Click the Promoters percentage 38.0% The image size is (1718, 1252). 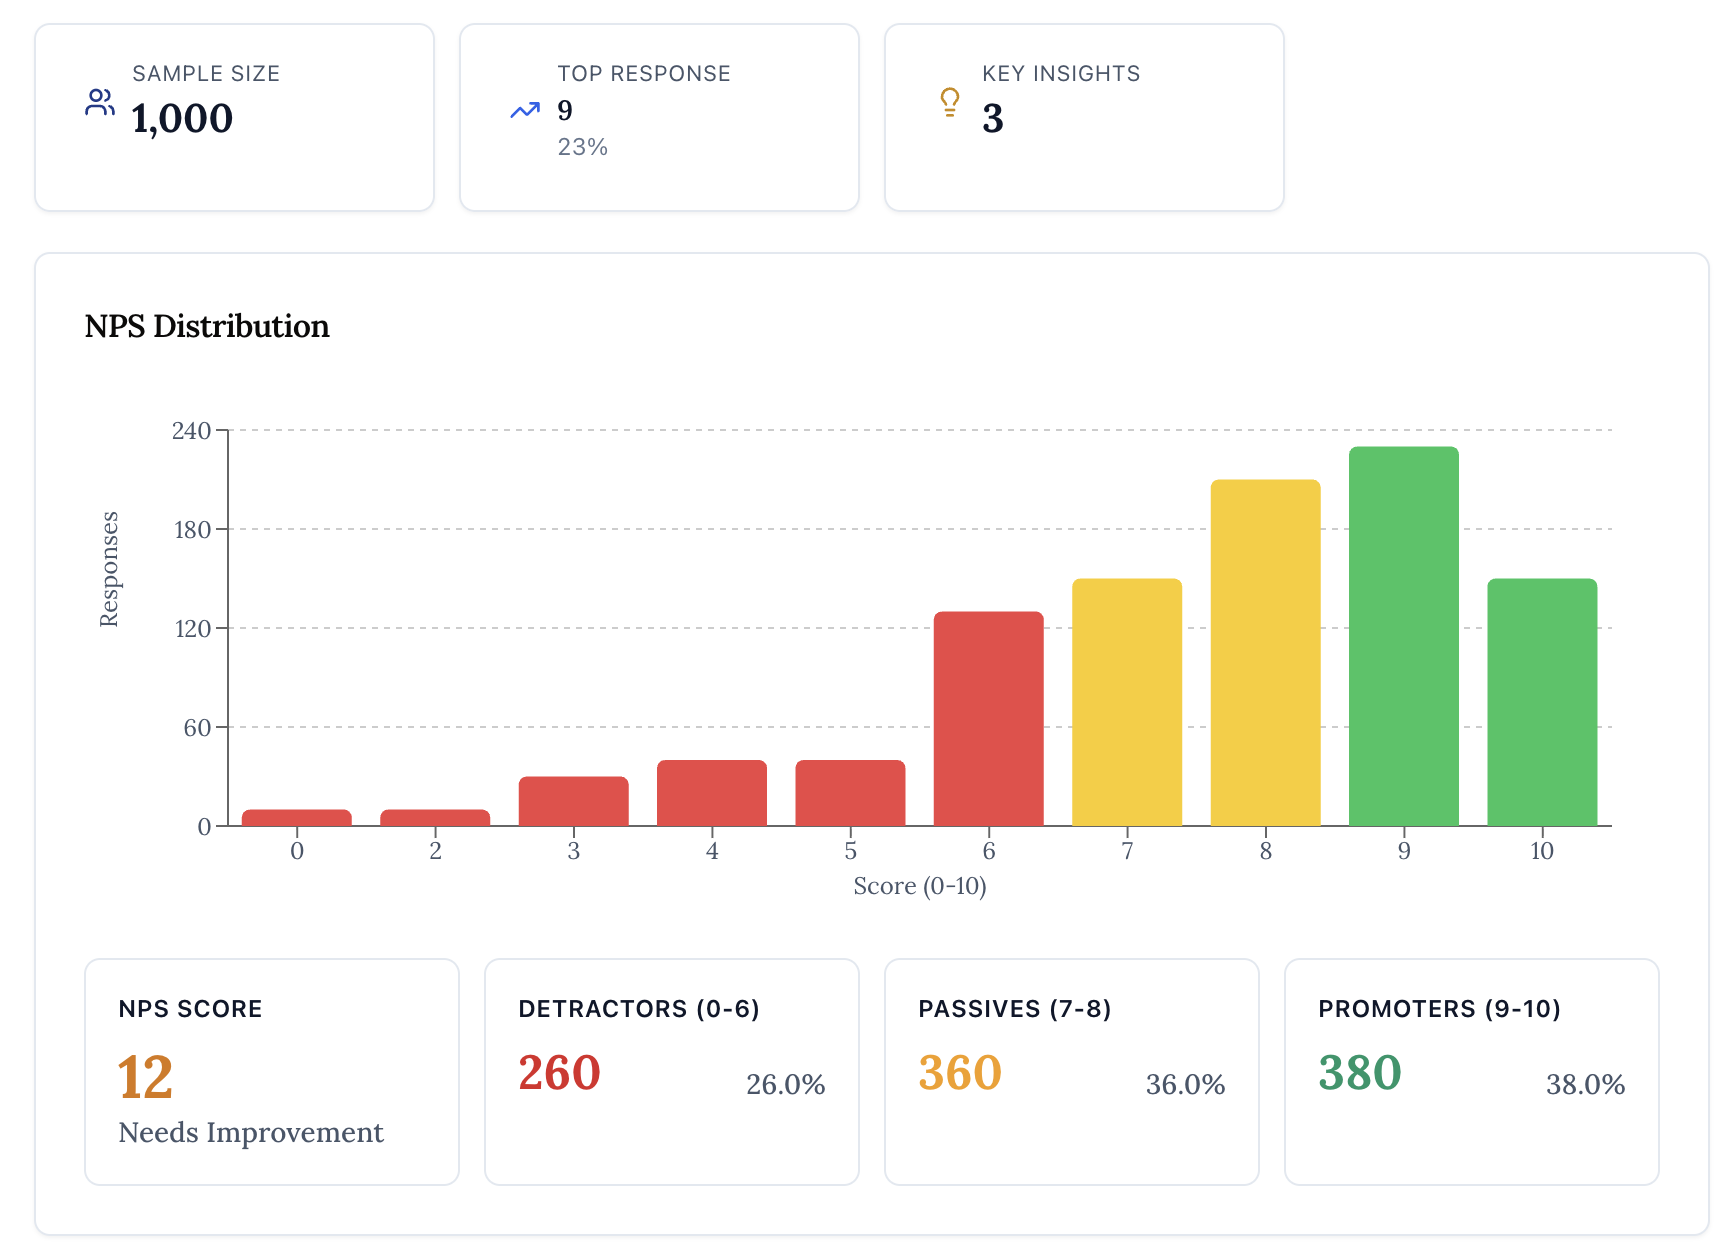coord(1586,1084)
